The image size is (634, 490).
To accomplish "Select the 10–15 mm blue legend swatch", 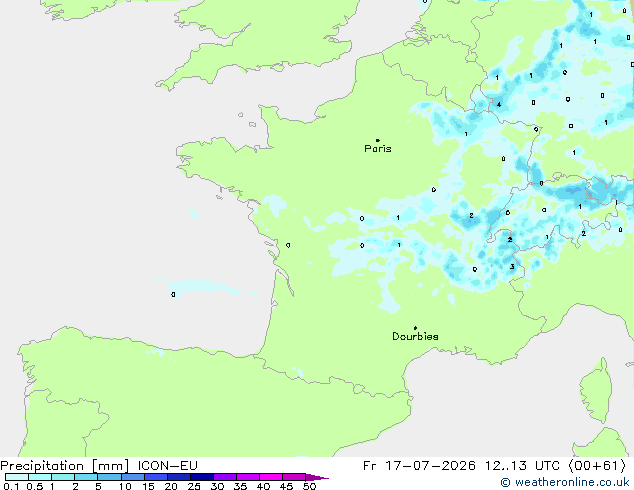I will (132, 477).
